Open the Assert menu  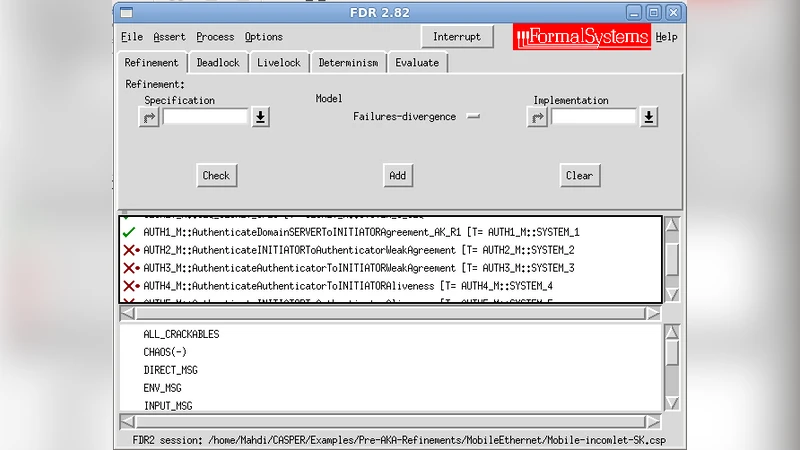pyautogui.click(x=169, y=37)
